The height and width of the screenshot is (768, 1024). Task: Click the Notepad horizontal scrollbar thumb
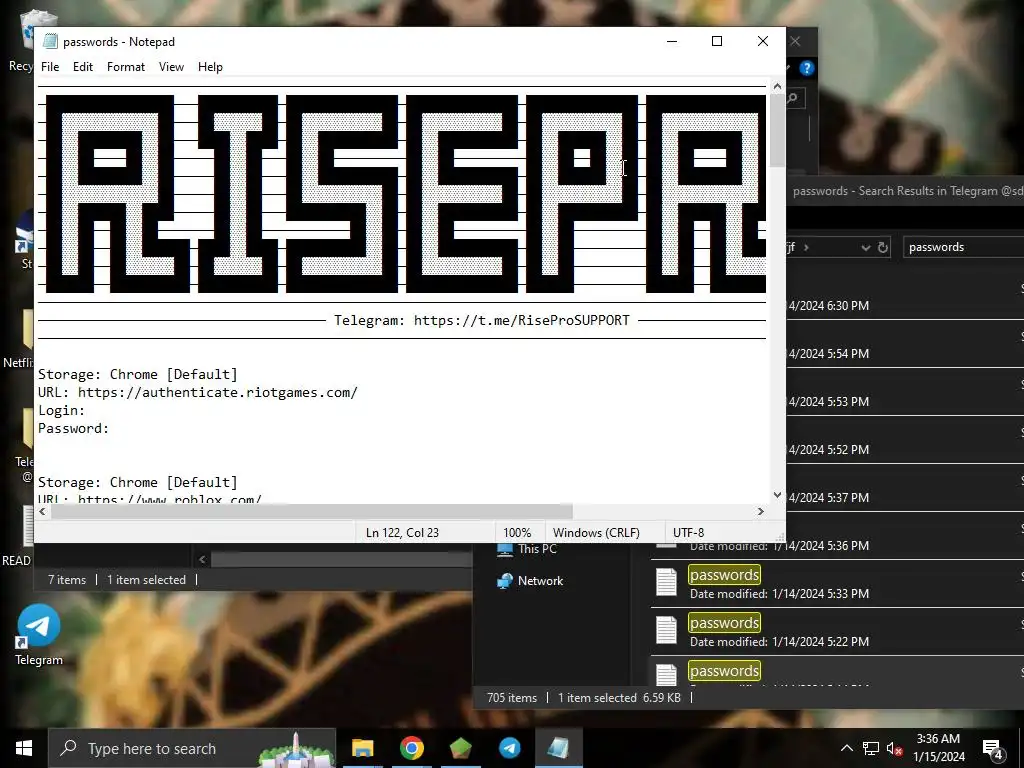click(x=312, y=511)
